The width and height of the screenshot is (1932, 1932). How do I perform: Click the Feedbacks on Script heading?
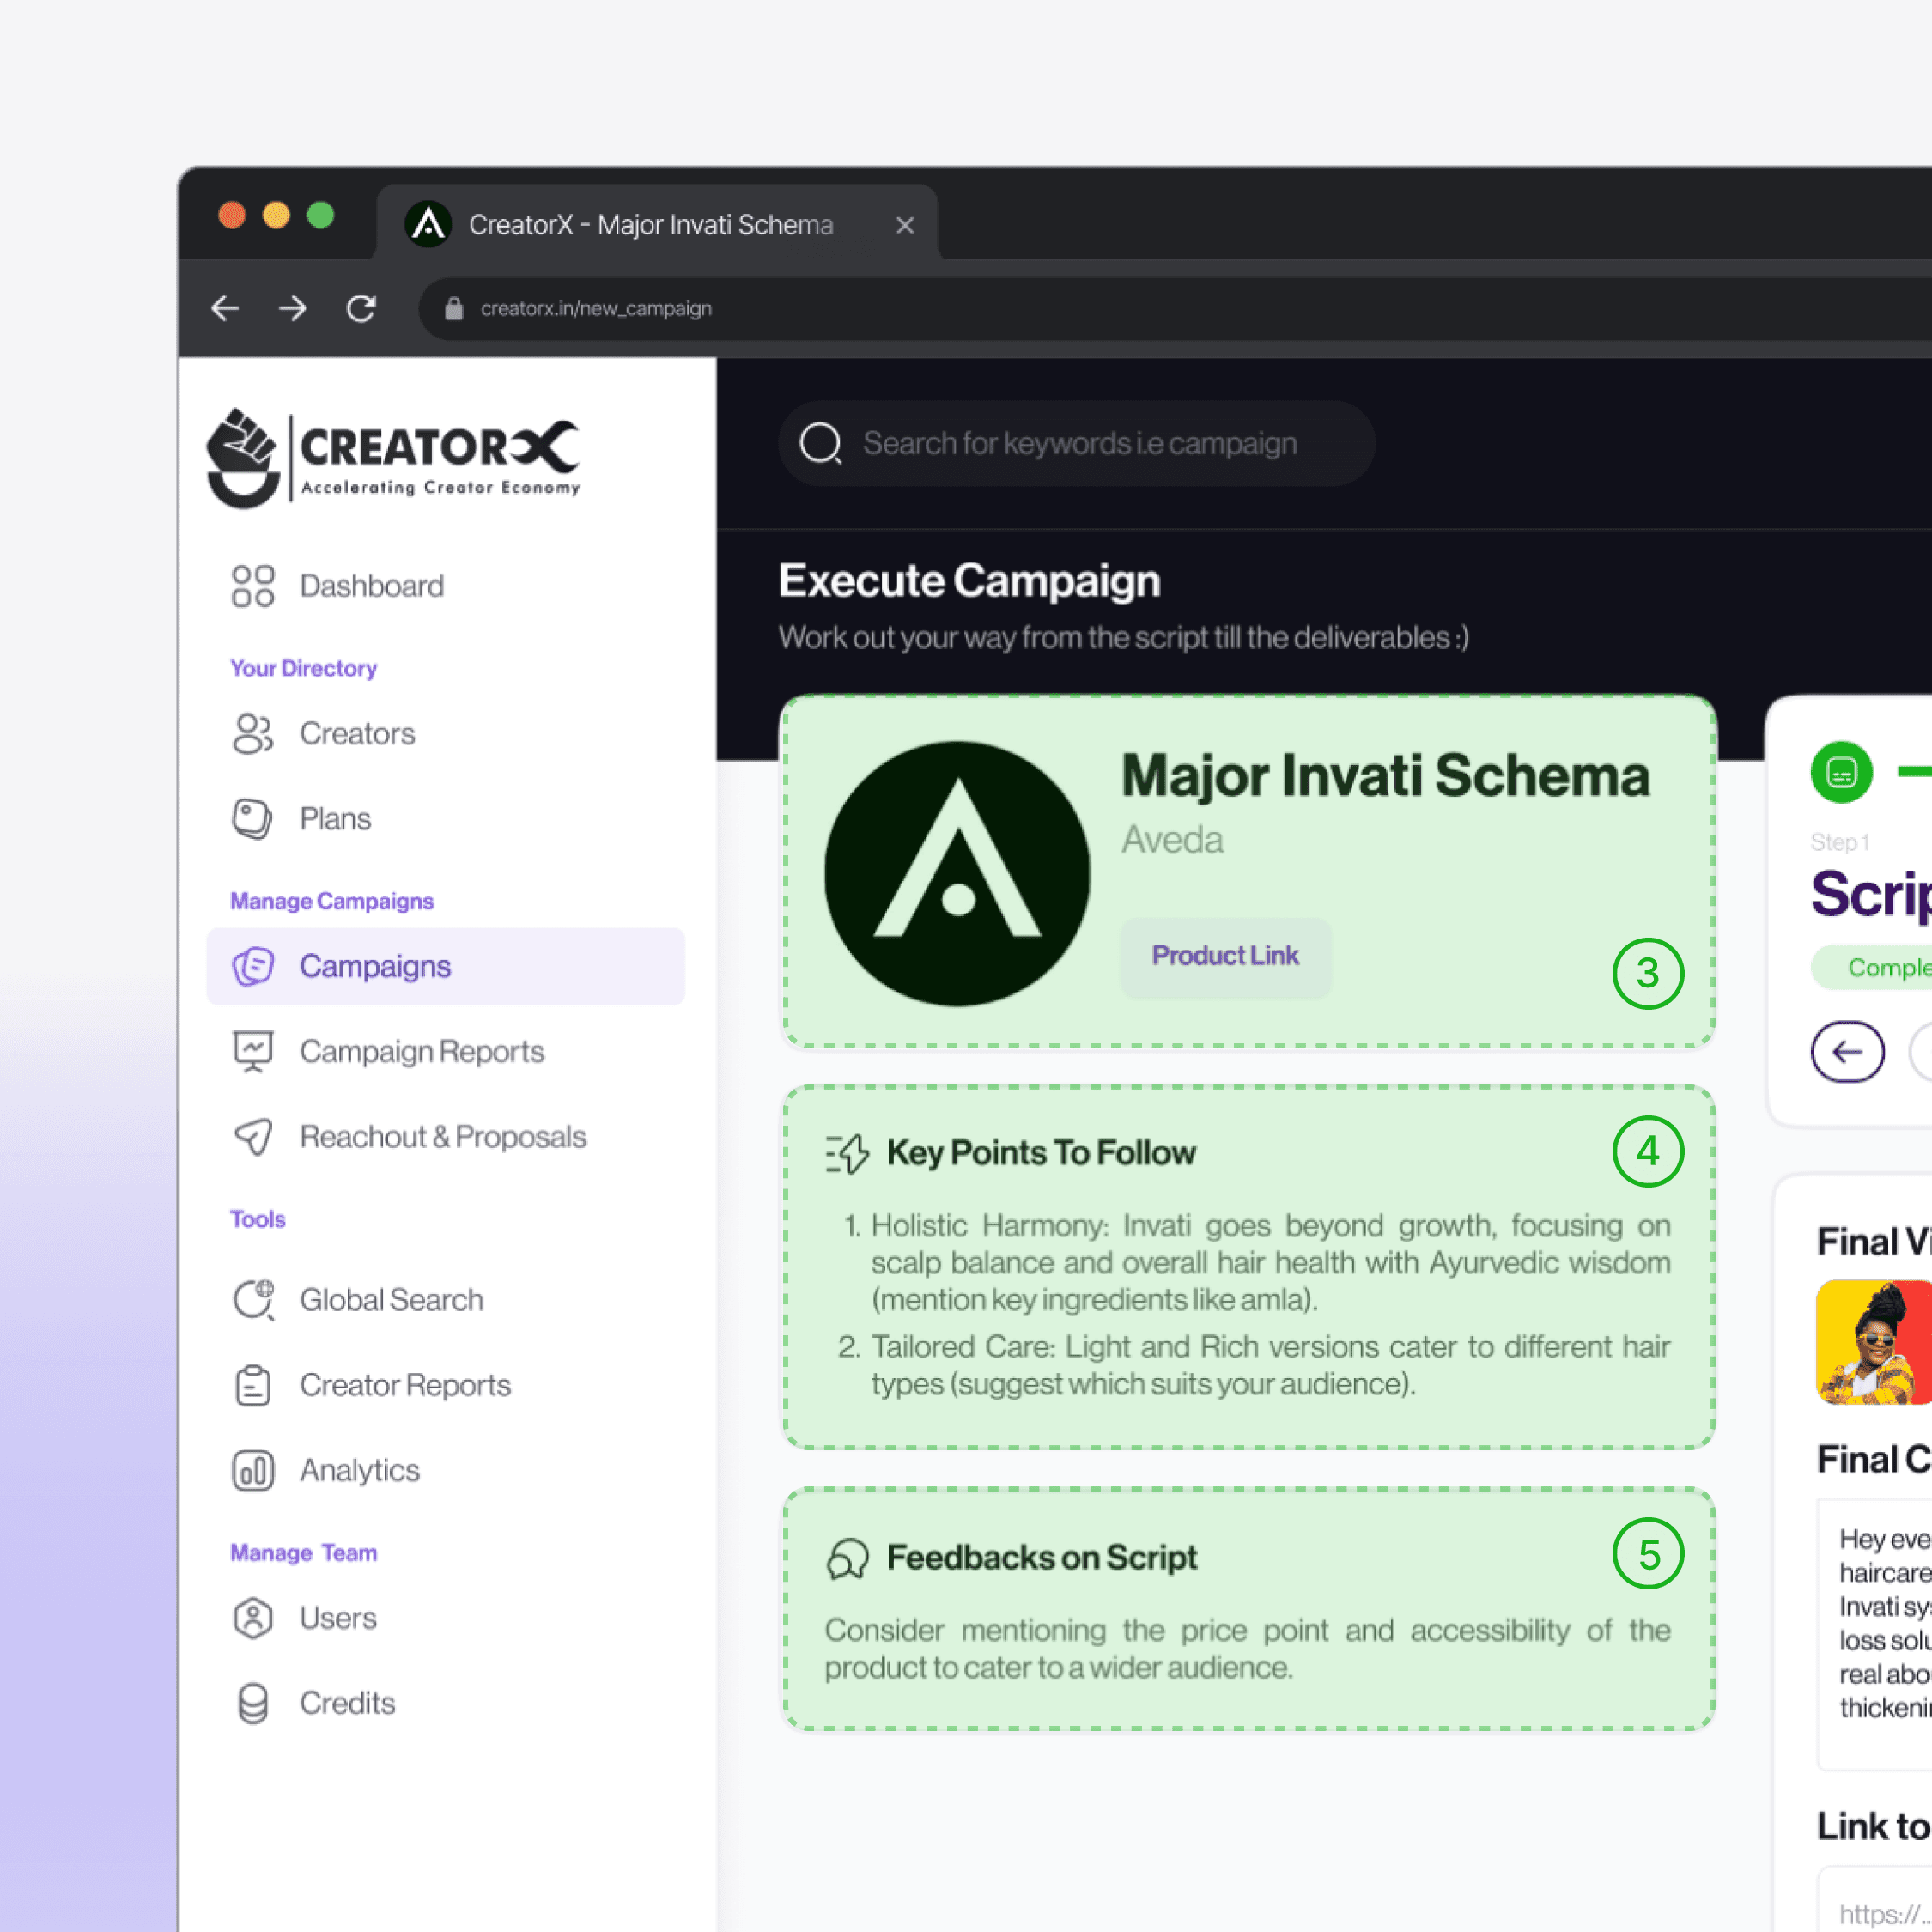tap(1041, 1558)
